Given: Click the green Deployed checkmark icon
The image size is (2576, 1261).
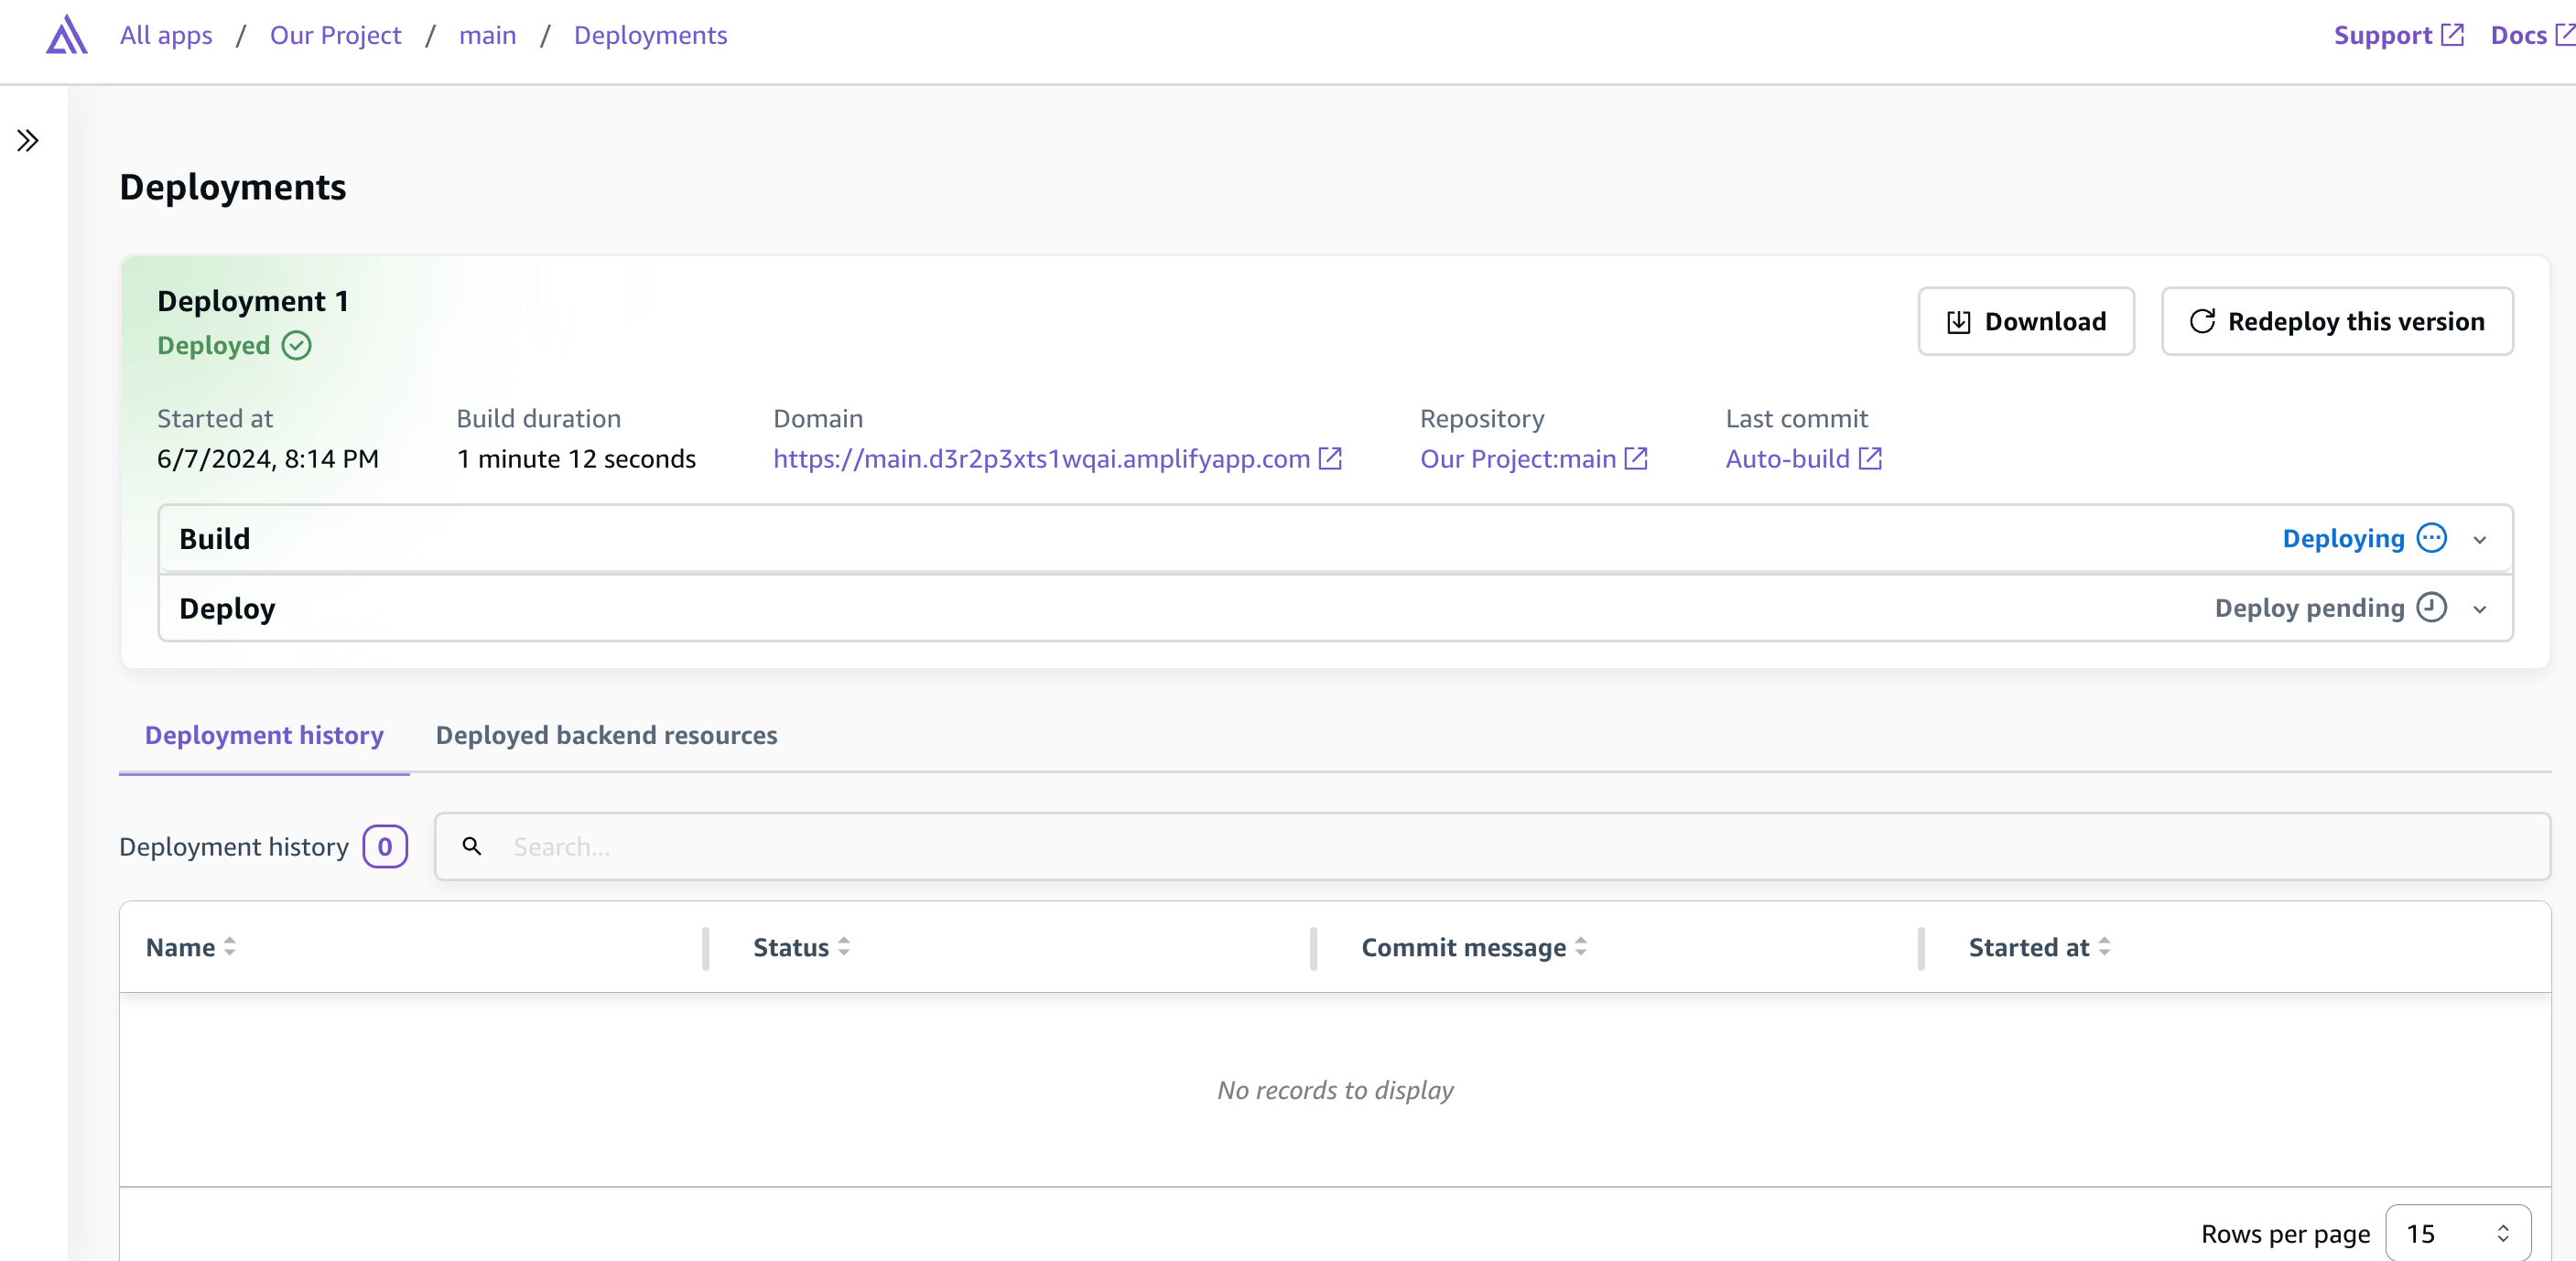Looking at the screenshot, I should click(296, 345).
